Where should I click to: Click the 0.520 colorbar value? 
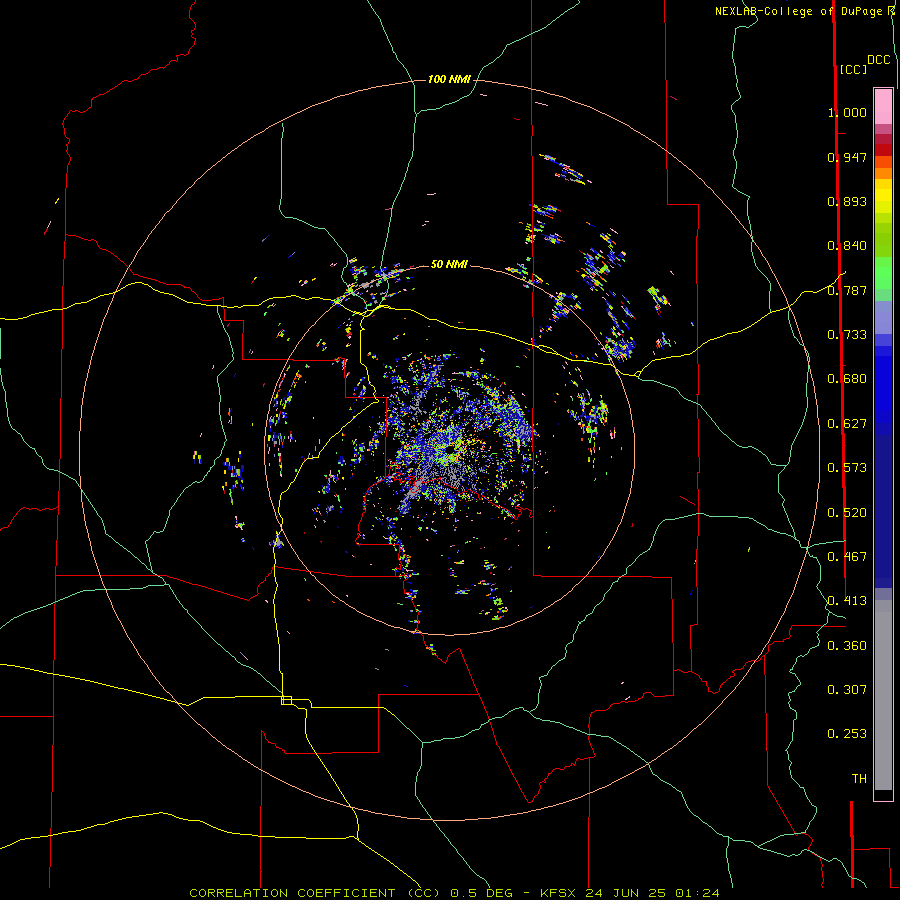pyautogui.click(x=847, y=513)
